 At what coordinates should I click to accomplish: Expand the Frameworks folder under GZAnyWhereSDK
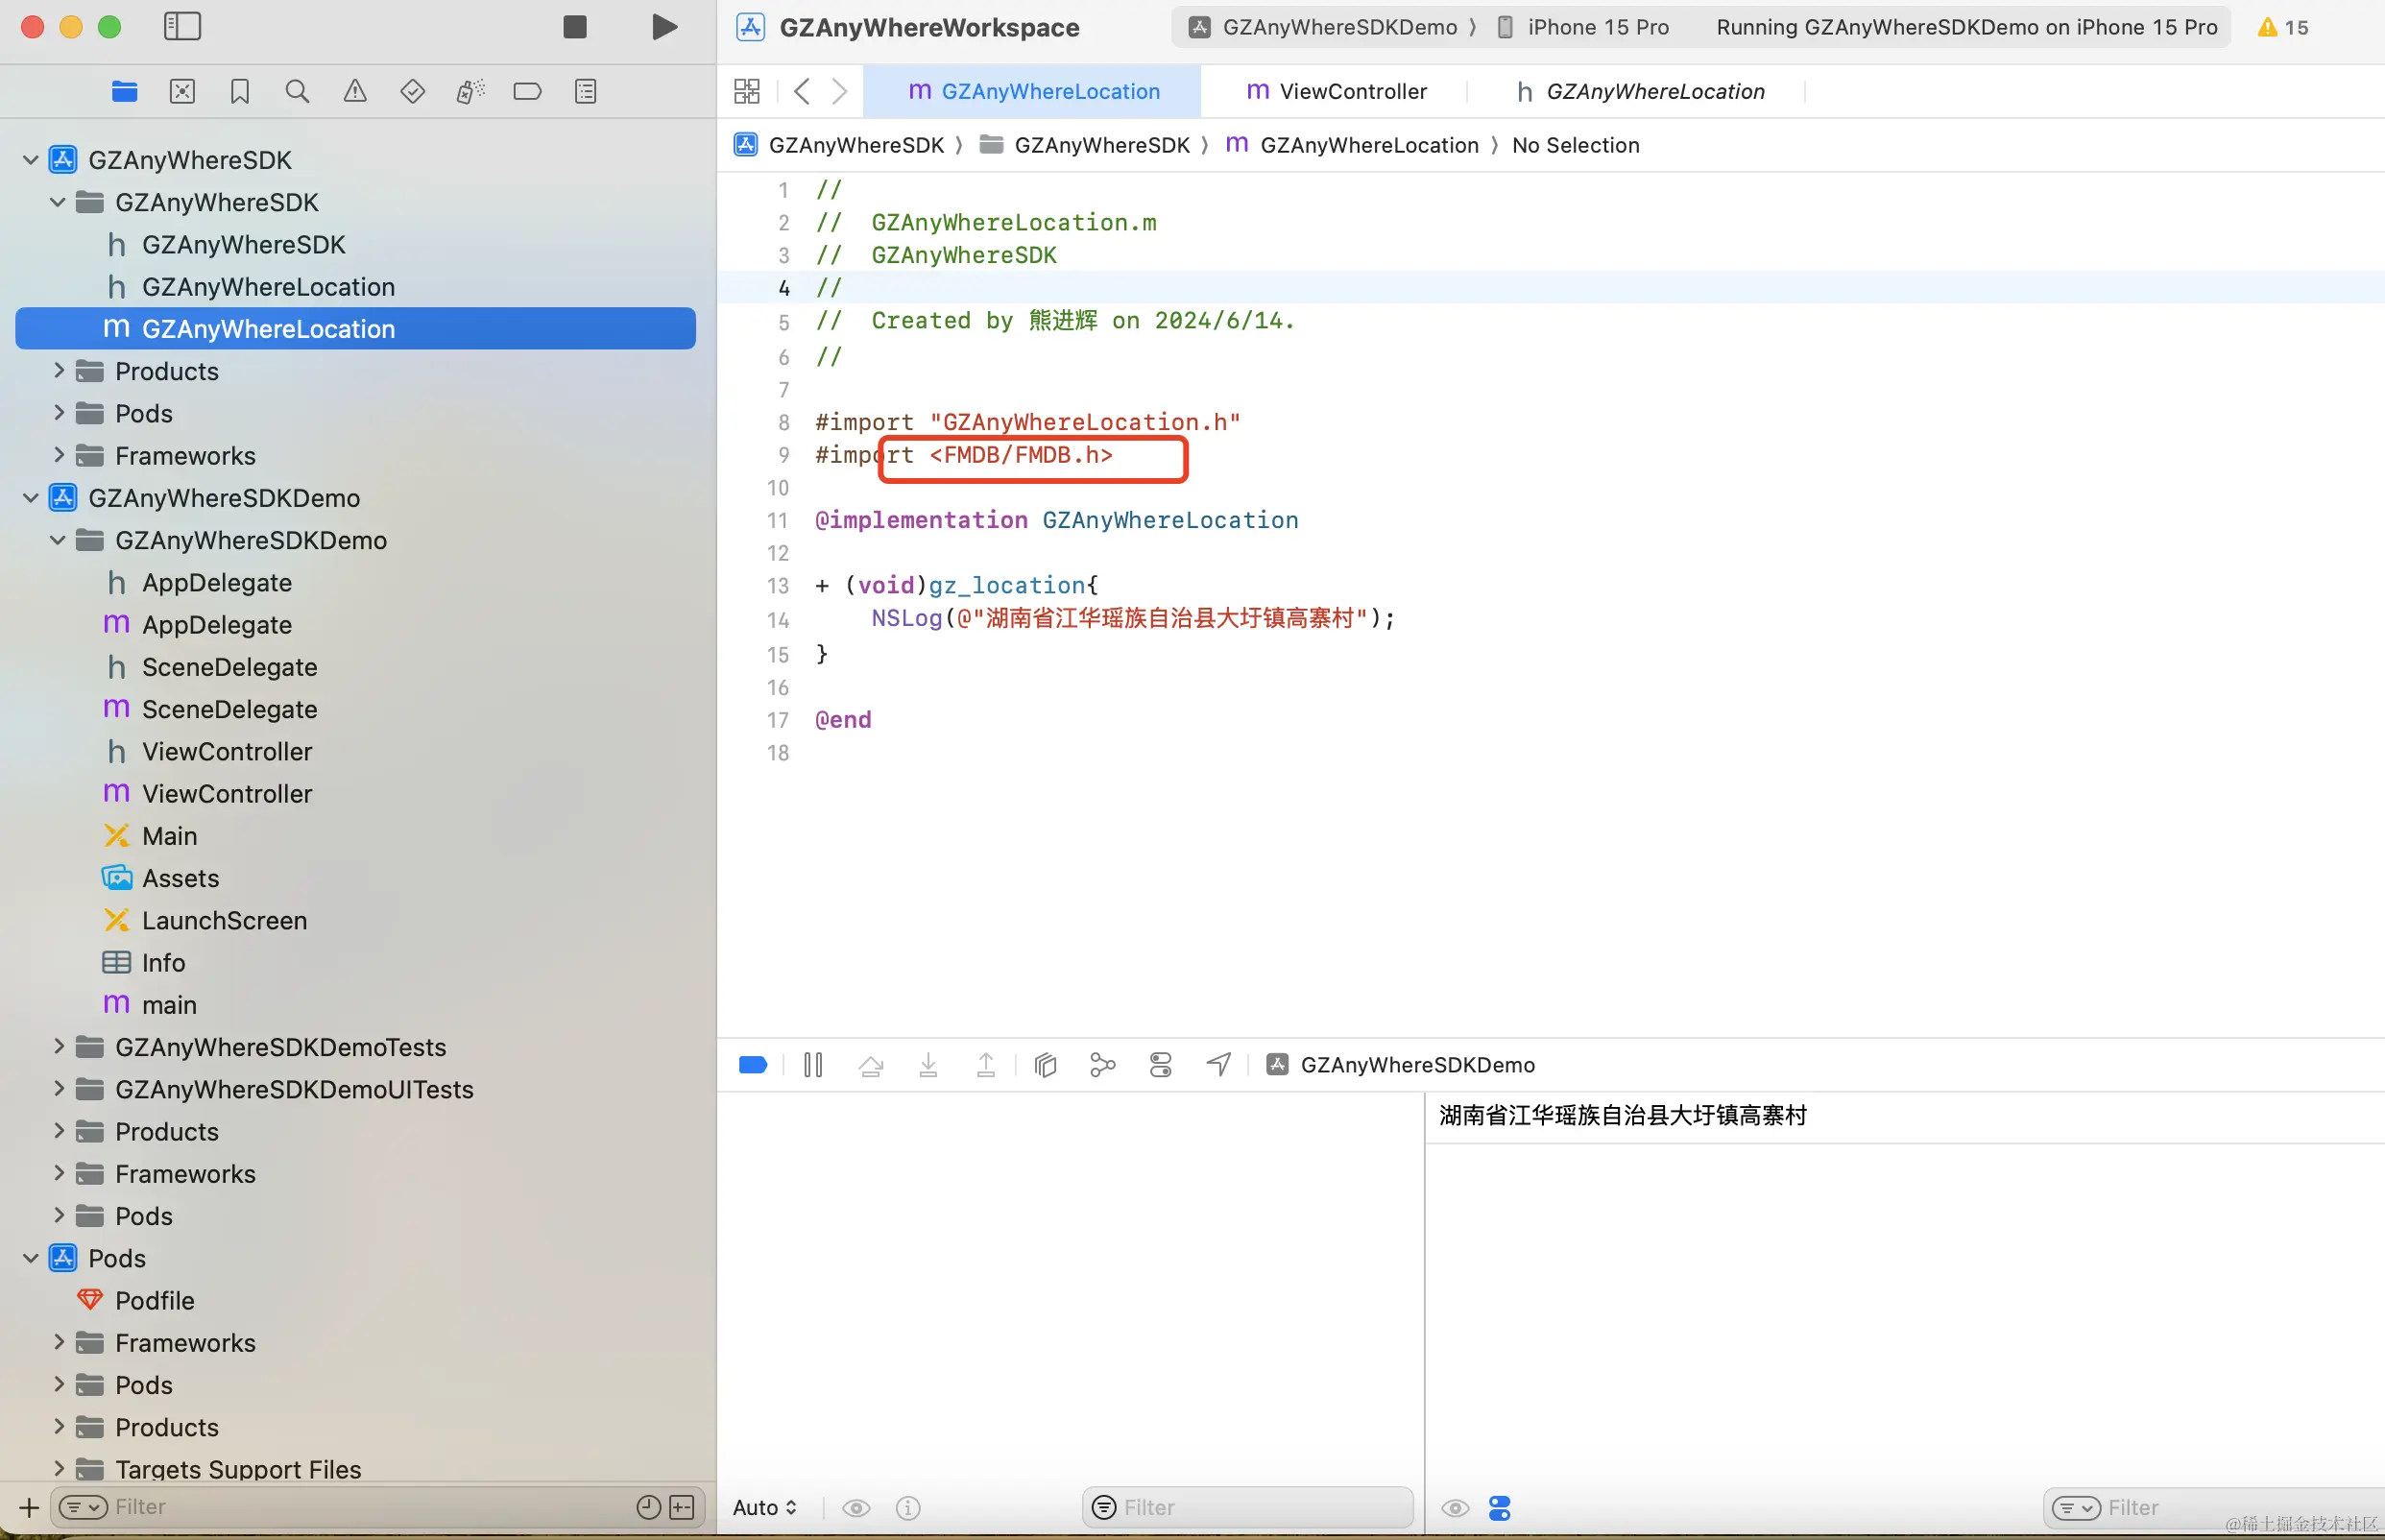pyautogui.click(x=59, y=456)
